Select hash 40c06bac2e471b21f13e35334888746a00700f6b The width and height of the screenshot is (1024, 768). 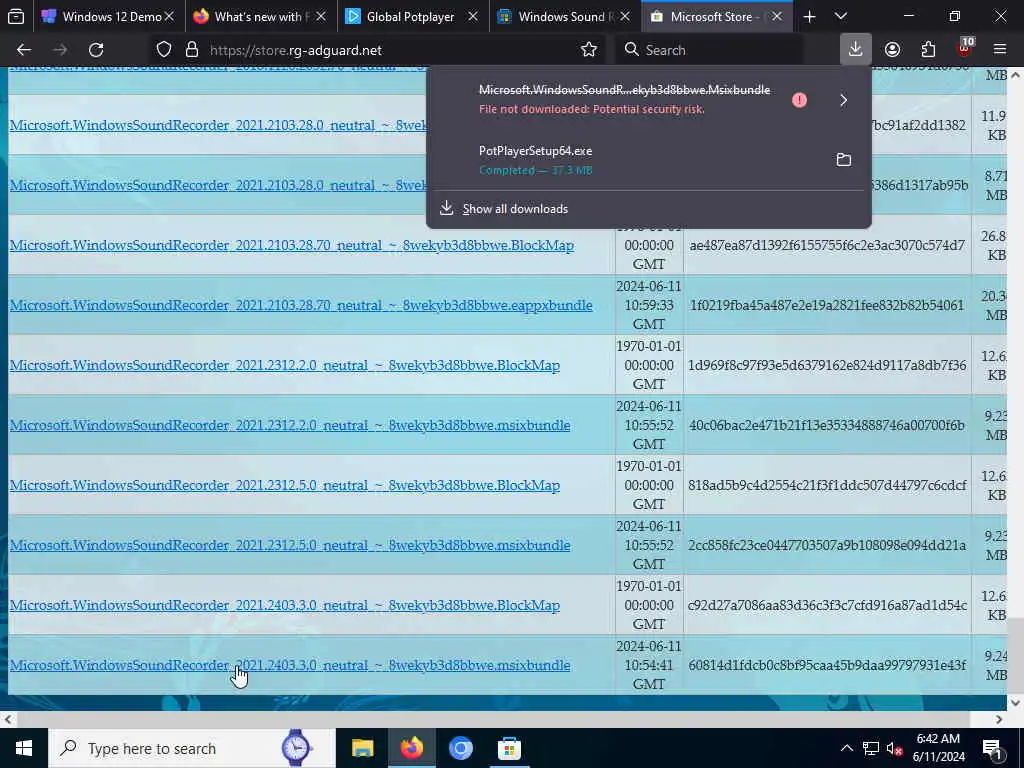click(x=827, y=425)
